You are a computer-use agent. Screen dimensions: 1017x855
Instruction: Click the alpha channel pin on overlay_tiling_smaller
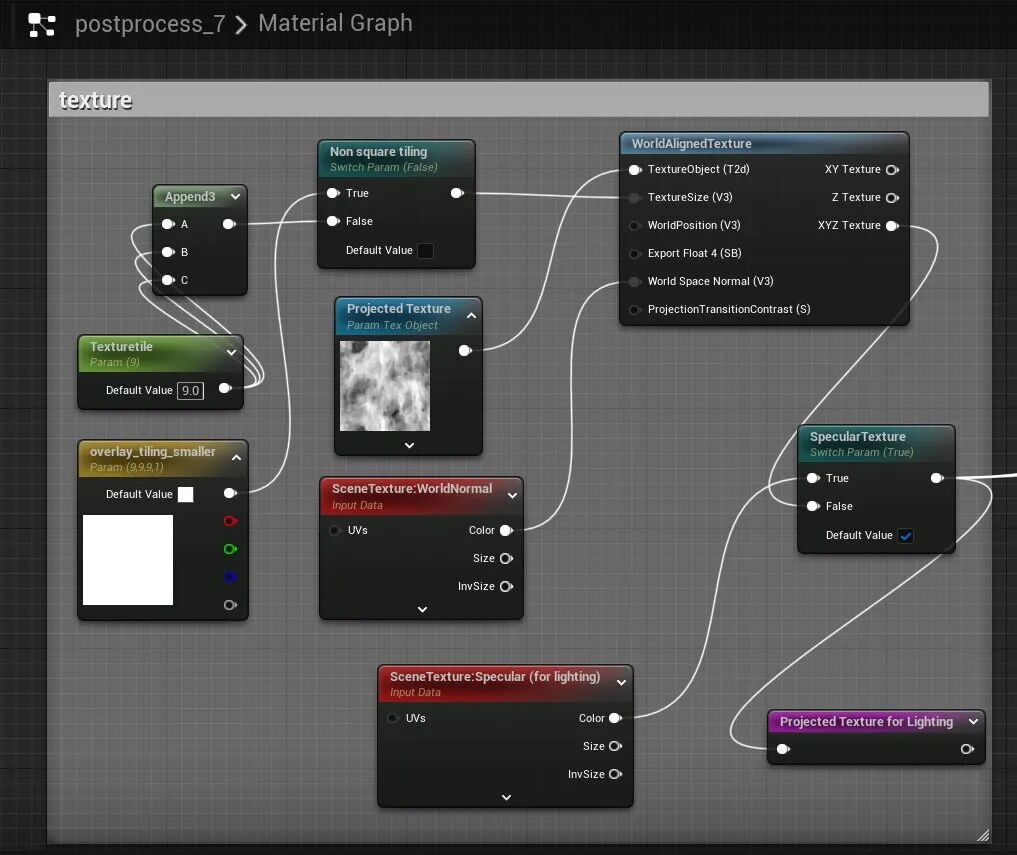[230, 605]
